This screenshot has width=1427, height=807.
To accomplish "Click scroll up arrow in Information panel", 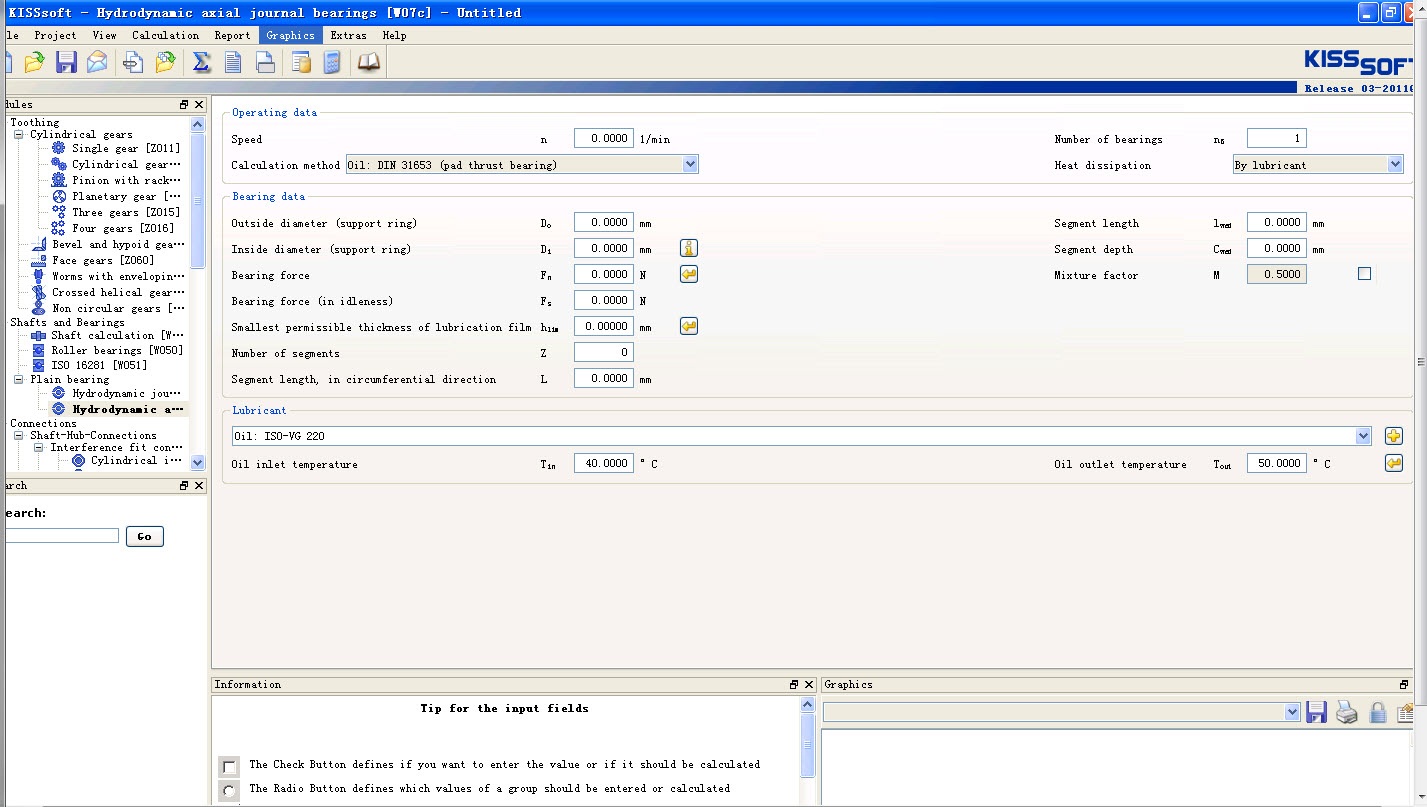I will 809,705.
